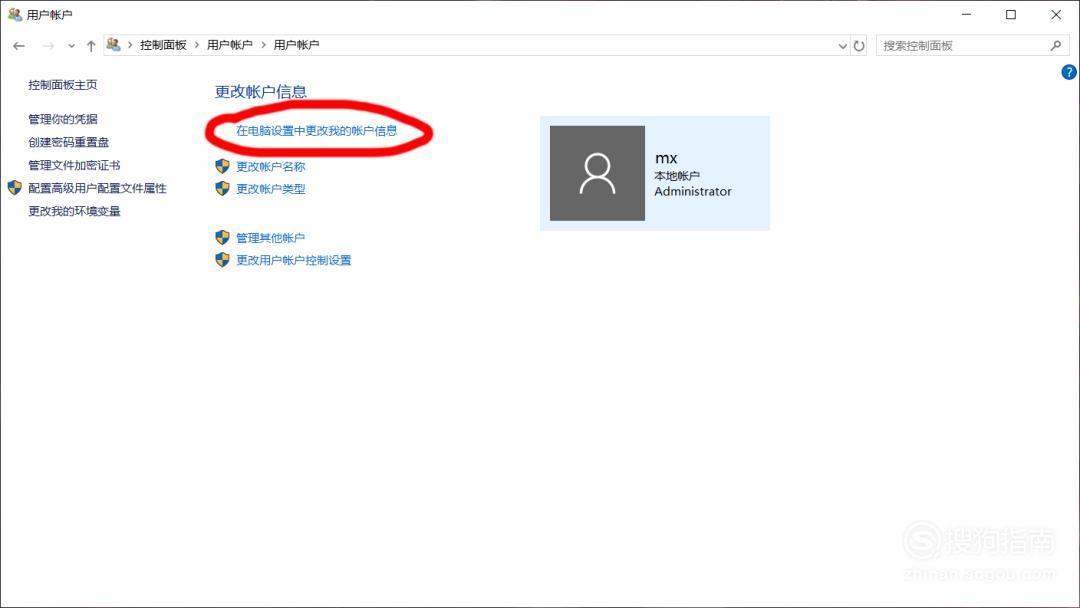Go up one level with the Up arrow
Screen dimensions: 1080x608
tap(91, 45)
